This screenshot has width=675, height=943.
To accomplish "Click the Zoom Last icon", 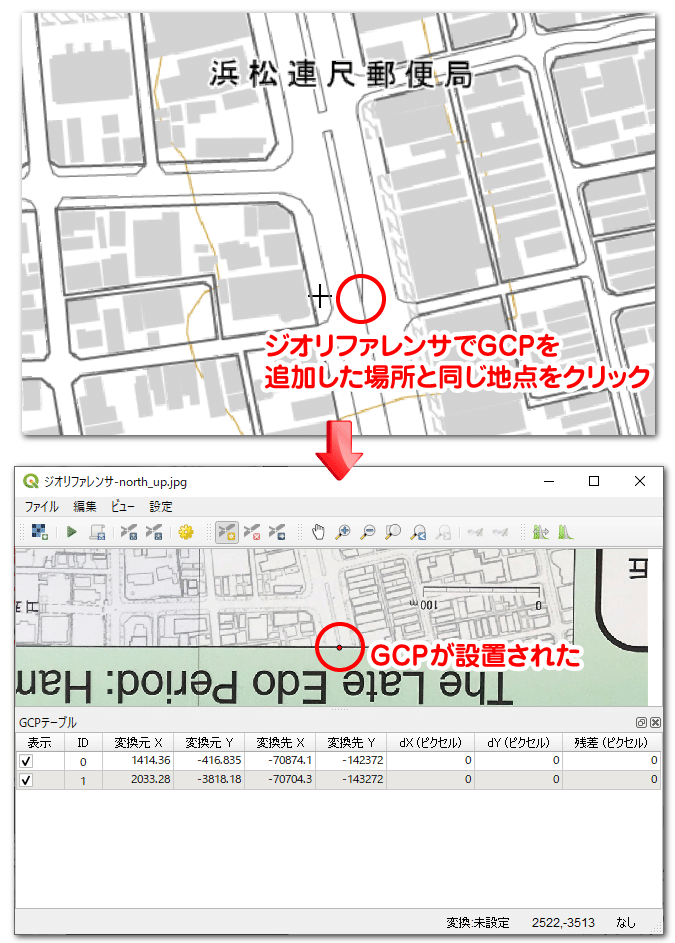I will (418, 532).
